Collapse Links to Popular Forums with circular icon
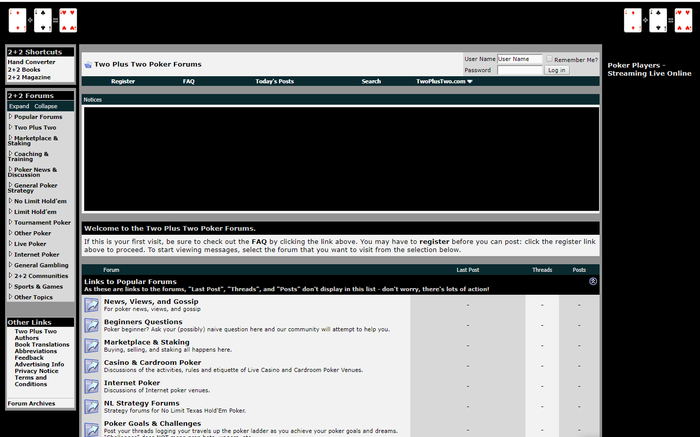 tap(593, 281)
